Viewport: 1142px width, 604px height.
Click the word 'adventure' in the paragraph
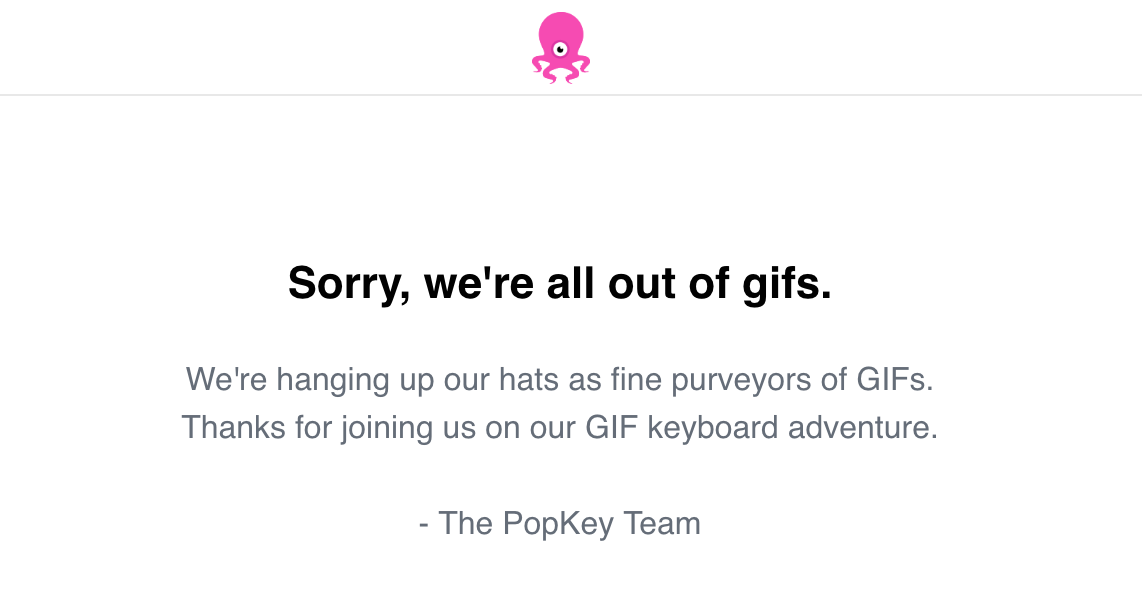(858, 427)
